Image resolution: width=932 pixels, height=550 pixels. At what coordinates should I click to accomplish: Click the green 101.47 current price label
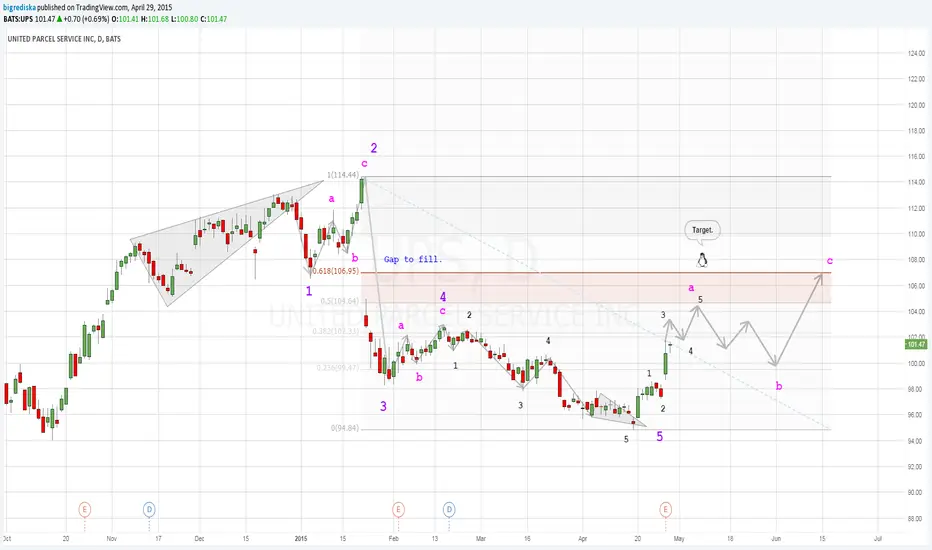(x=916, y=344)
